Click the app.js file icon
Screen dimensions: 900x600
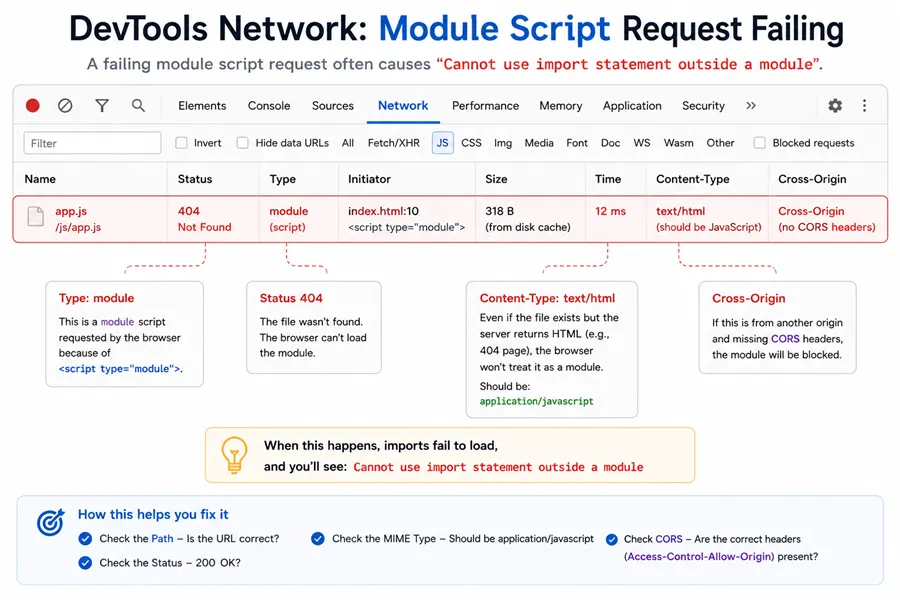pos(36,216)
